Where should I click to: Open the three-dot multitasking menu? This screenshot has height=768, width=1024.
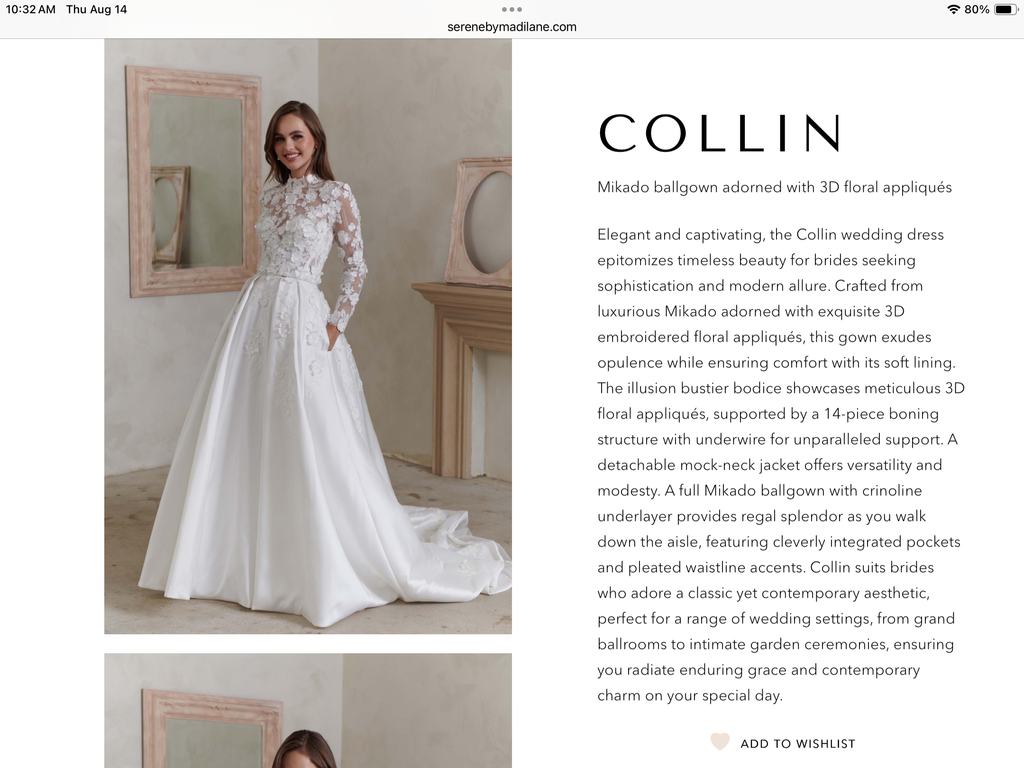tap(511, 9)
